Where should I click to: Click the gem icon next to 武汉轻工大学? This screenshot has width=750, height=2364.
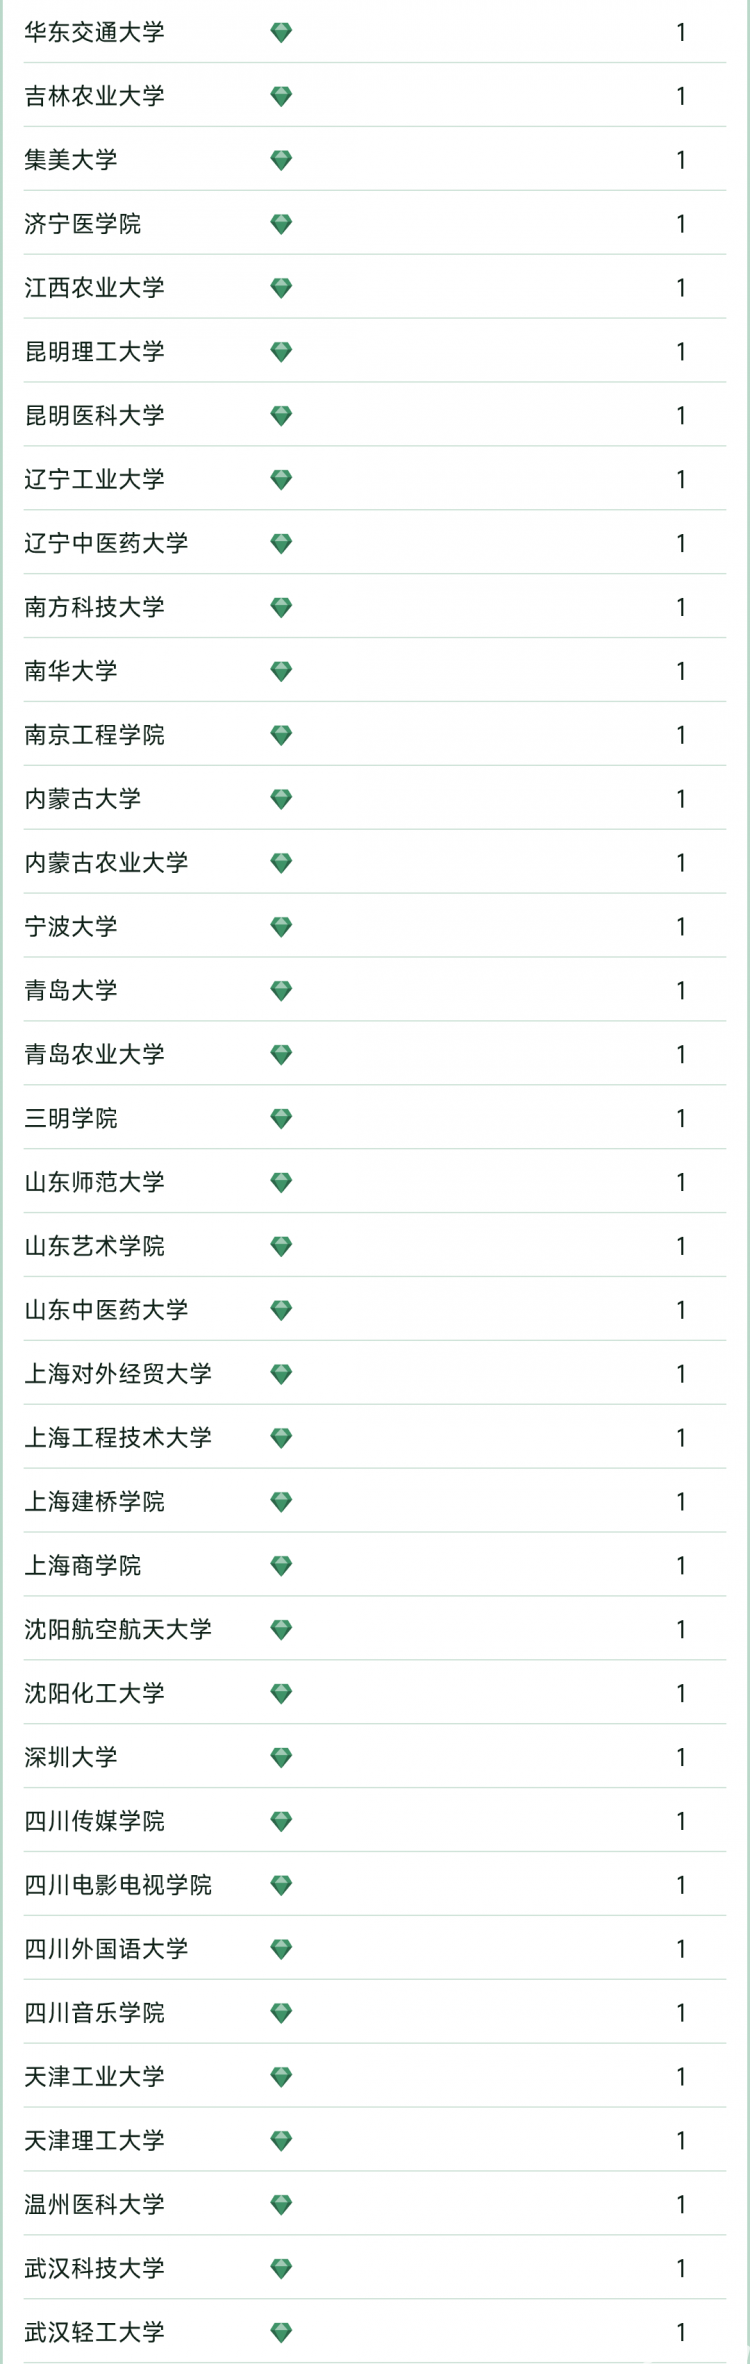tap(281, 2332)
